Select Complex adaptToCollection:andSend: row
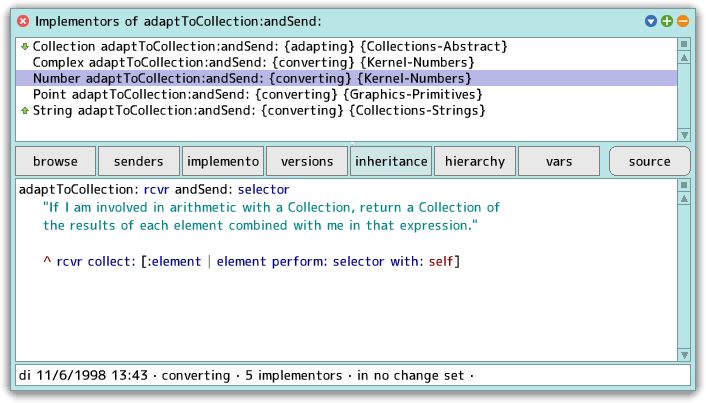The image size is (706, 403). [346, 62]
